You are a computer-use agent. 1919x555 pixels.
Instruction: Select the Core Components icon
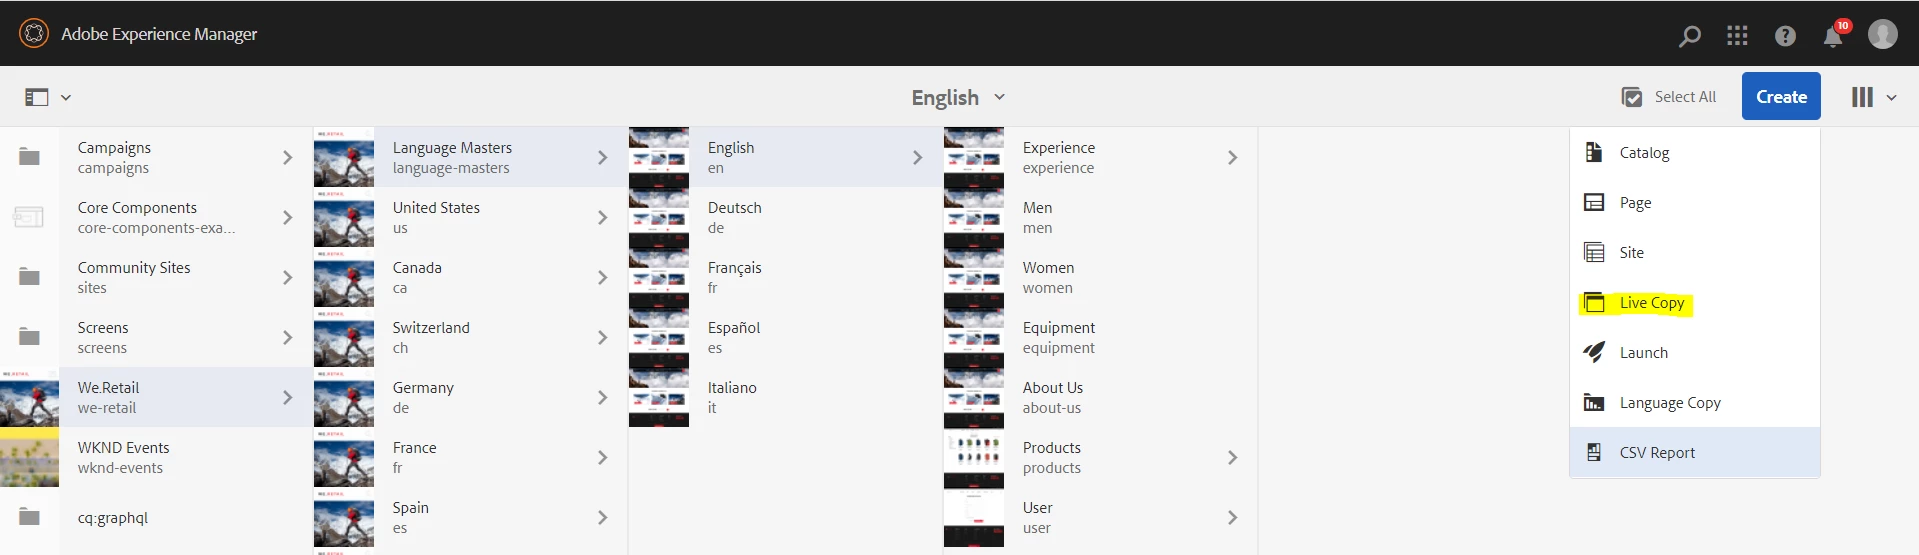pyautogui.click(x=29, y=217)
